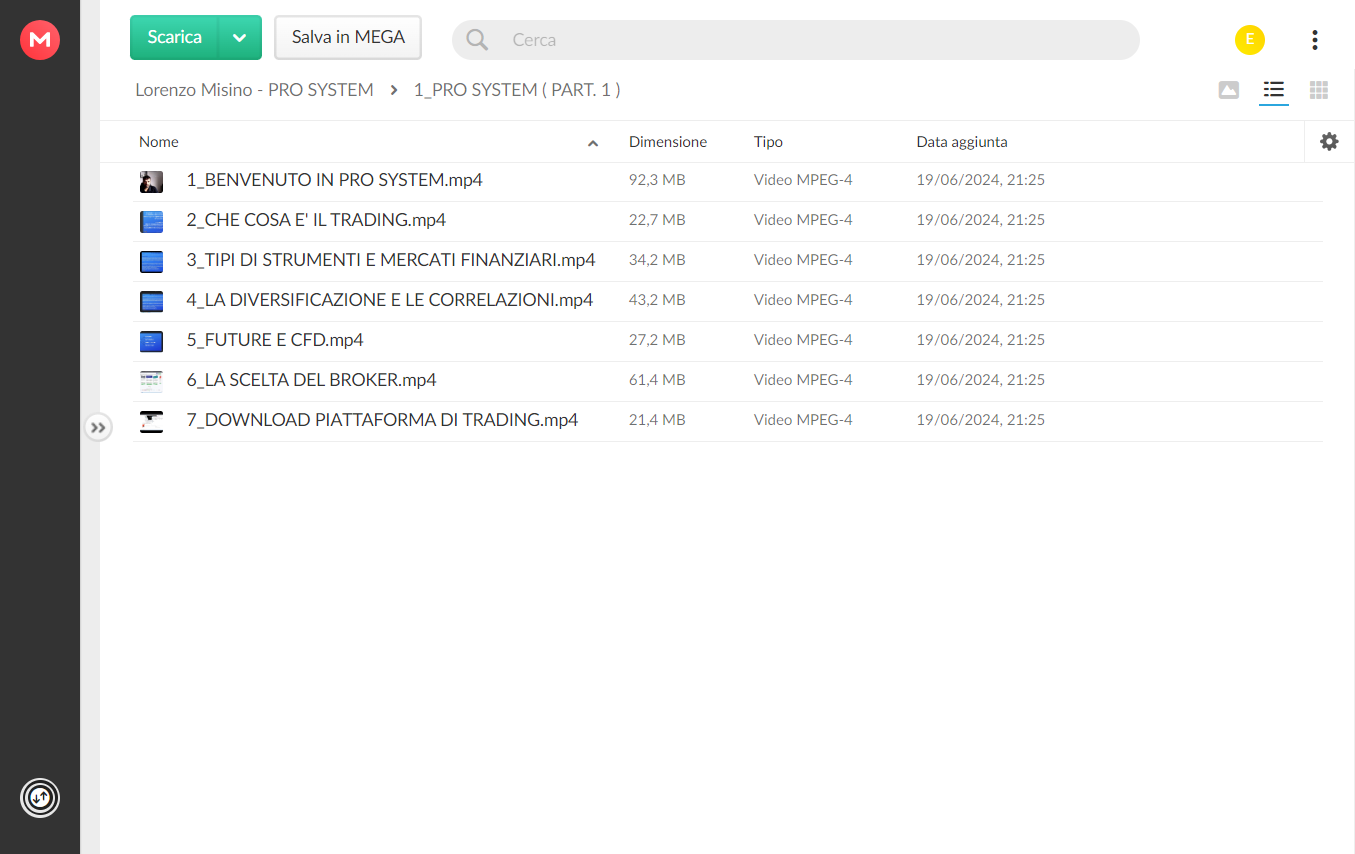Viewport: 1355px width, 854px height.
Task: Sort by the Data aggiunta column header
Action: point(962,142)
